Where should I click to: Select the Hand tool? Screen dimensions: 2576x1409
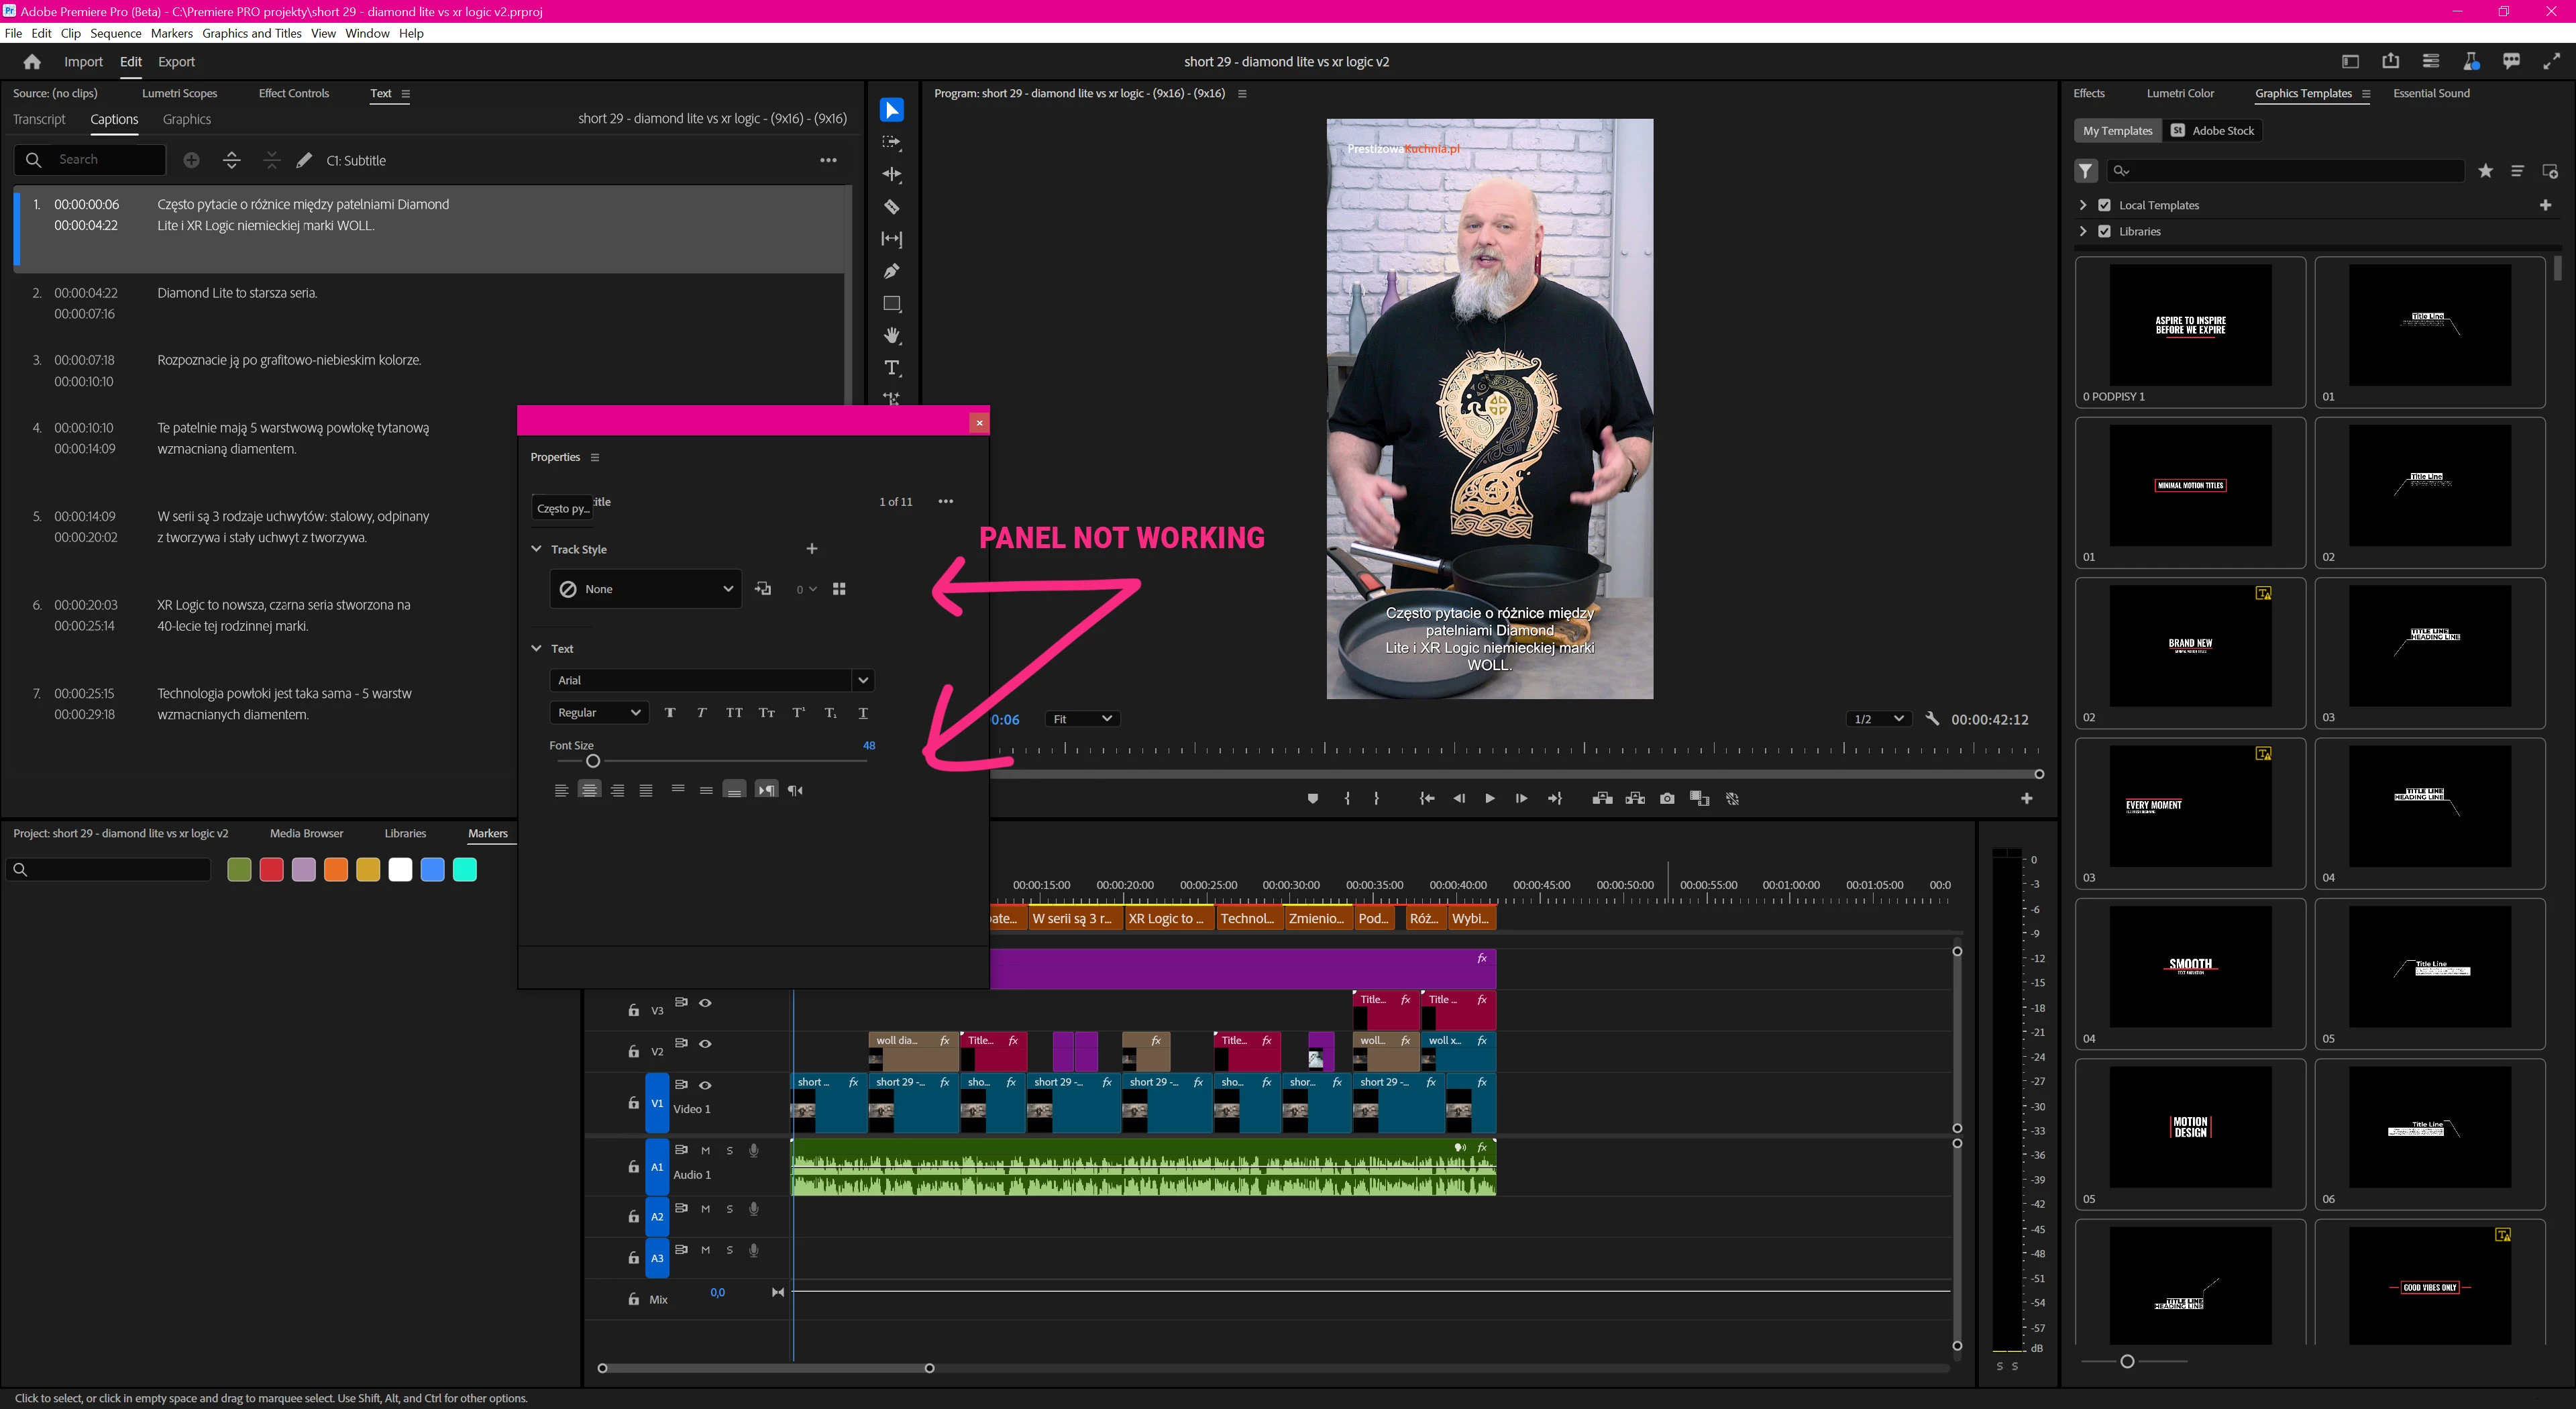coord(891,336)
